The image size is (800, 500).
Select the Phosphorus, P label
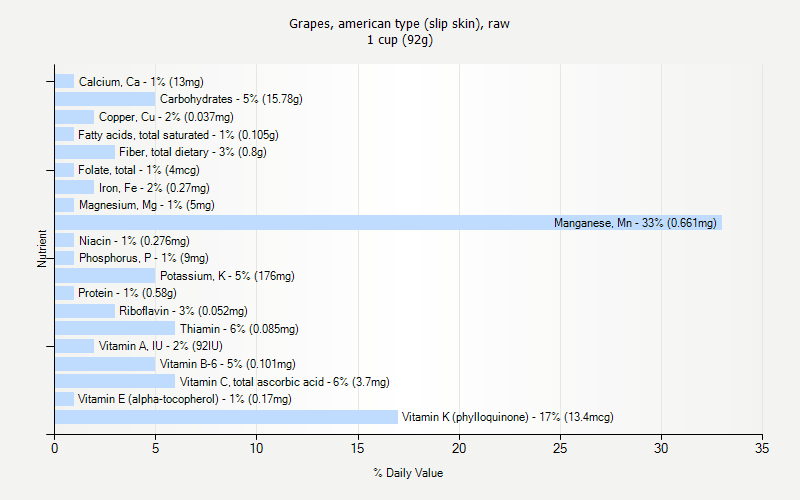pyautogui.click(x=144, y=258)
